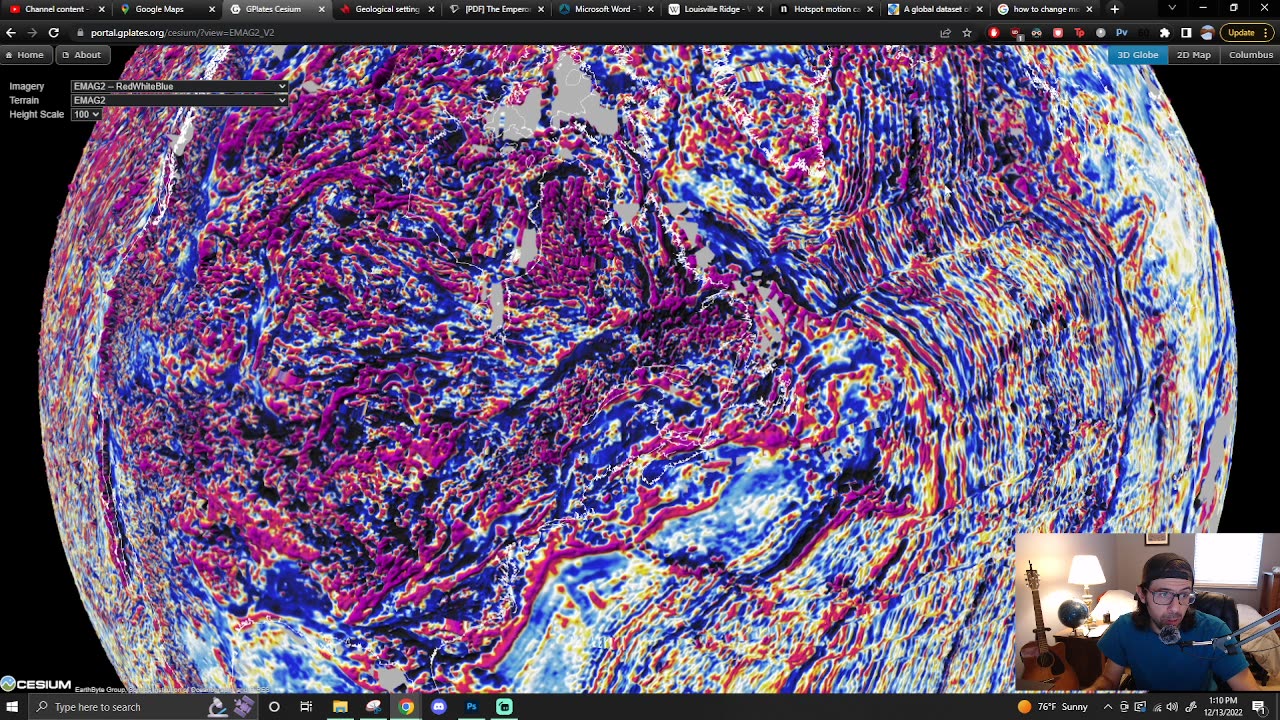This screenshot has height=720, width=1280.
Task: Open the red hand AdBlock extension
Action: tap(993, 32)
